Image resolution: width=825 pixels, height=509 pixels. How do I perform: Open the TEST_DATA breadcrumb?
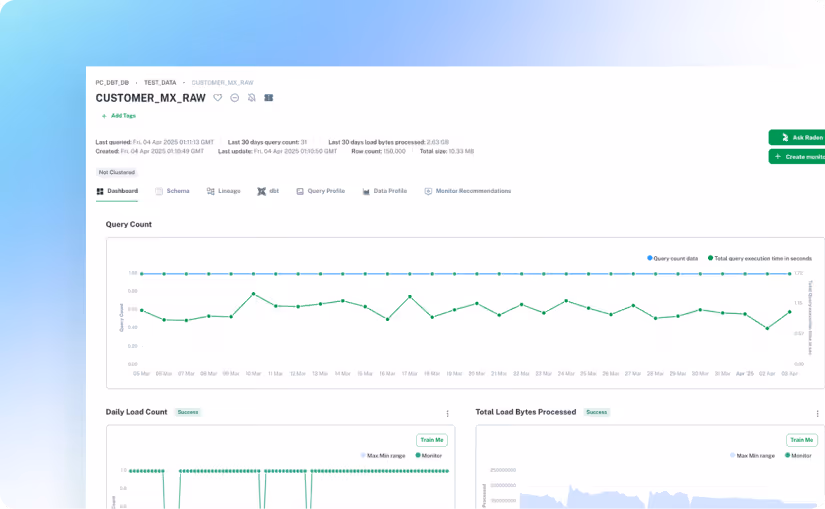click(160, 83)
